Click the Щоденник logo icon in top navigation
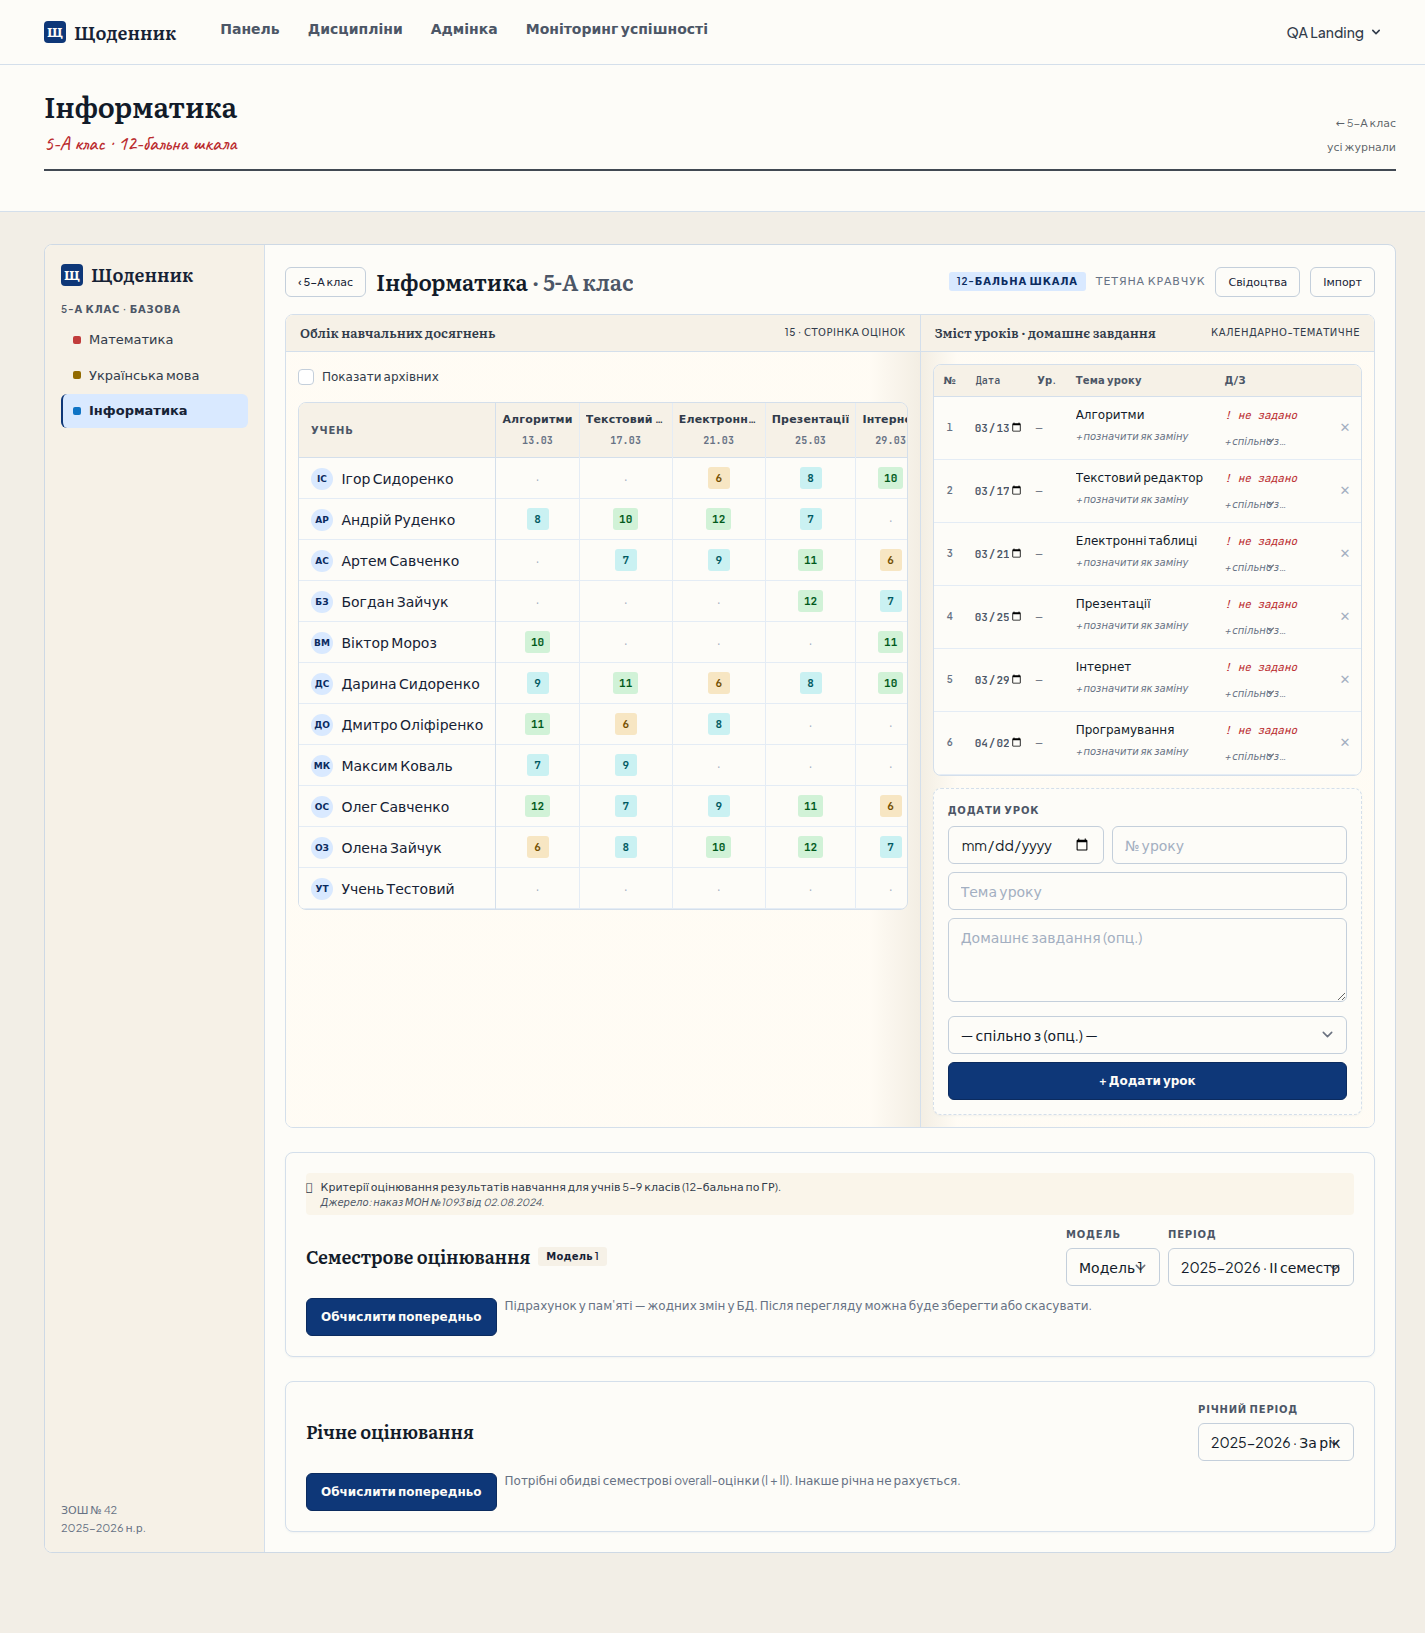Image resolution: width=1425 pixels, height=1633 pixels. point(55,32)
